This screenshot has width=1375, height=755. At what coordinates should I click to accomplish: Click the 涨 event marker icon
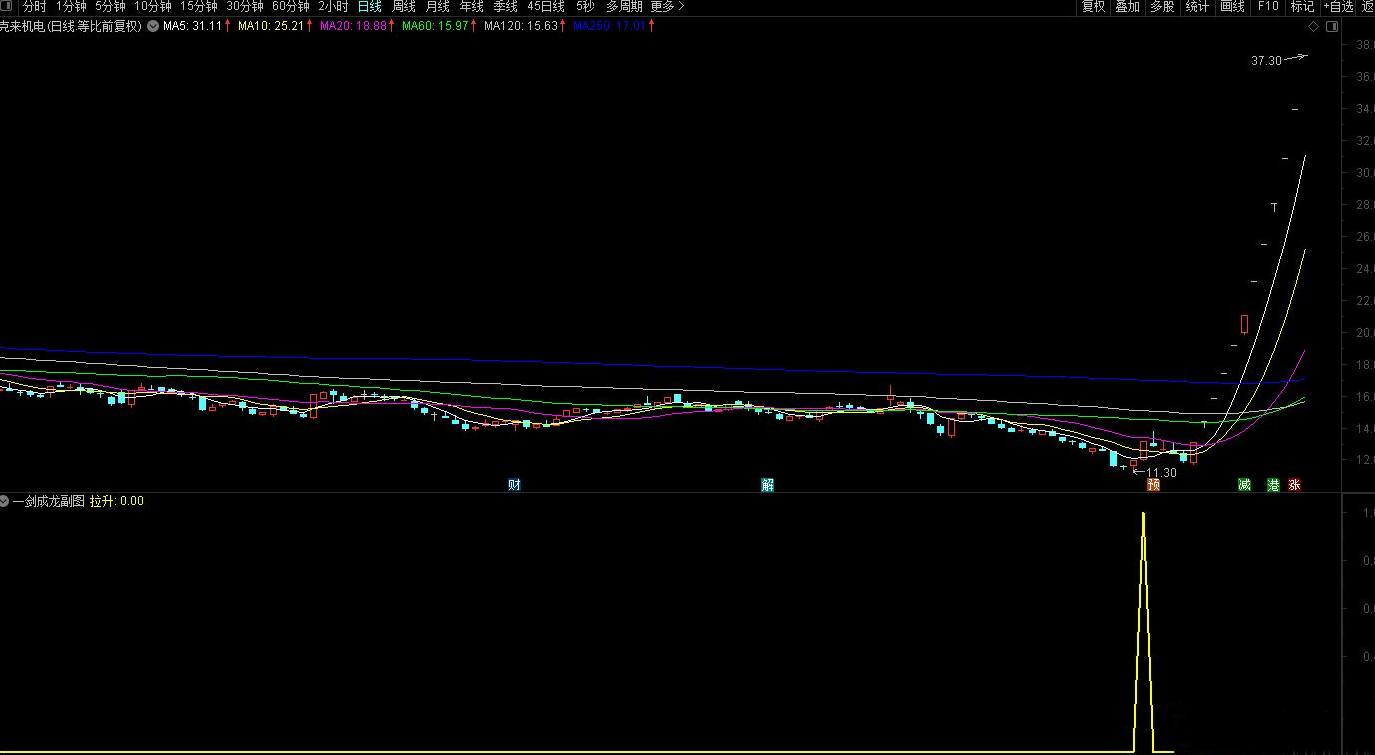click(1294, 485)
